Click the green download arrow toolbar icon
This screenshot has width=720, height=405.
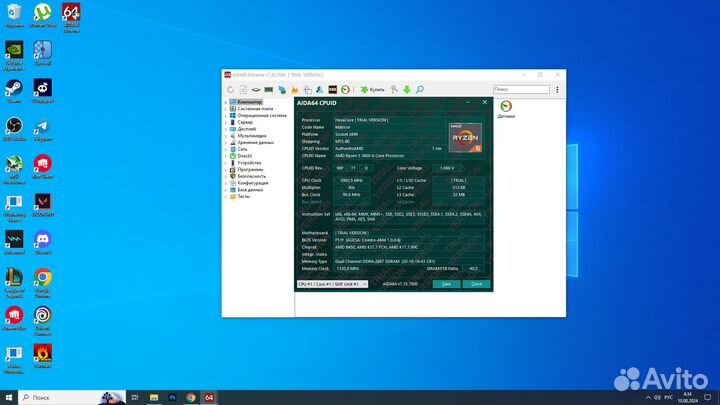coord(406,90)
